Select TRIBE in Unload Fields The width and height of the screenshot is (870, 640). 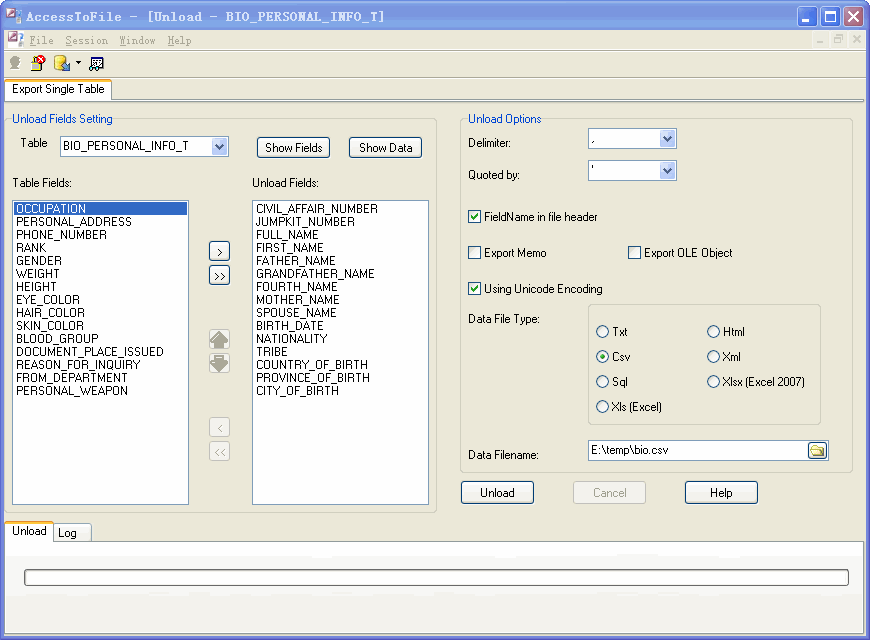340,352
